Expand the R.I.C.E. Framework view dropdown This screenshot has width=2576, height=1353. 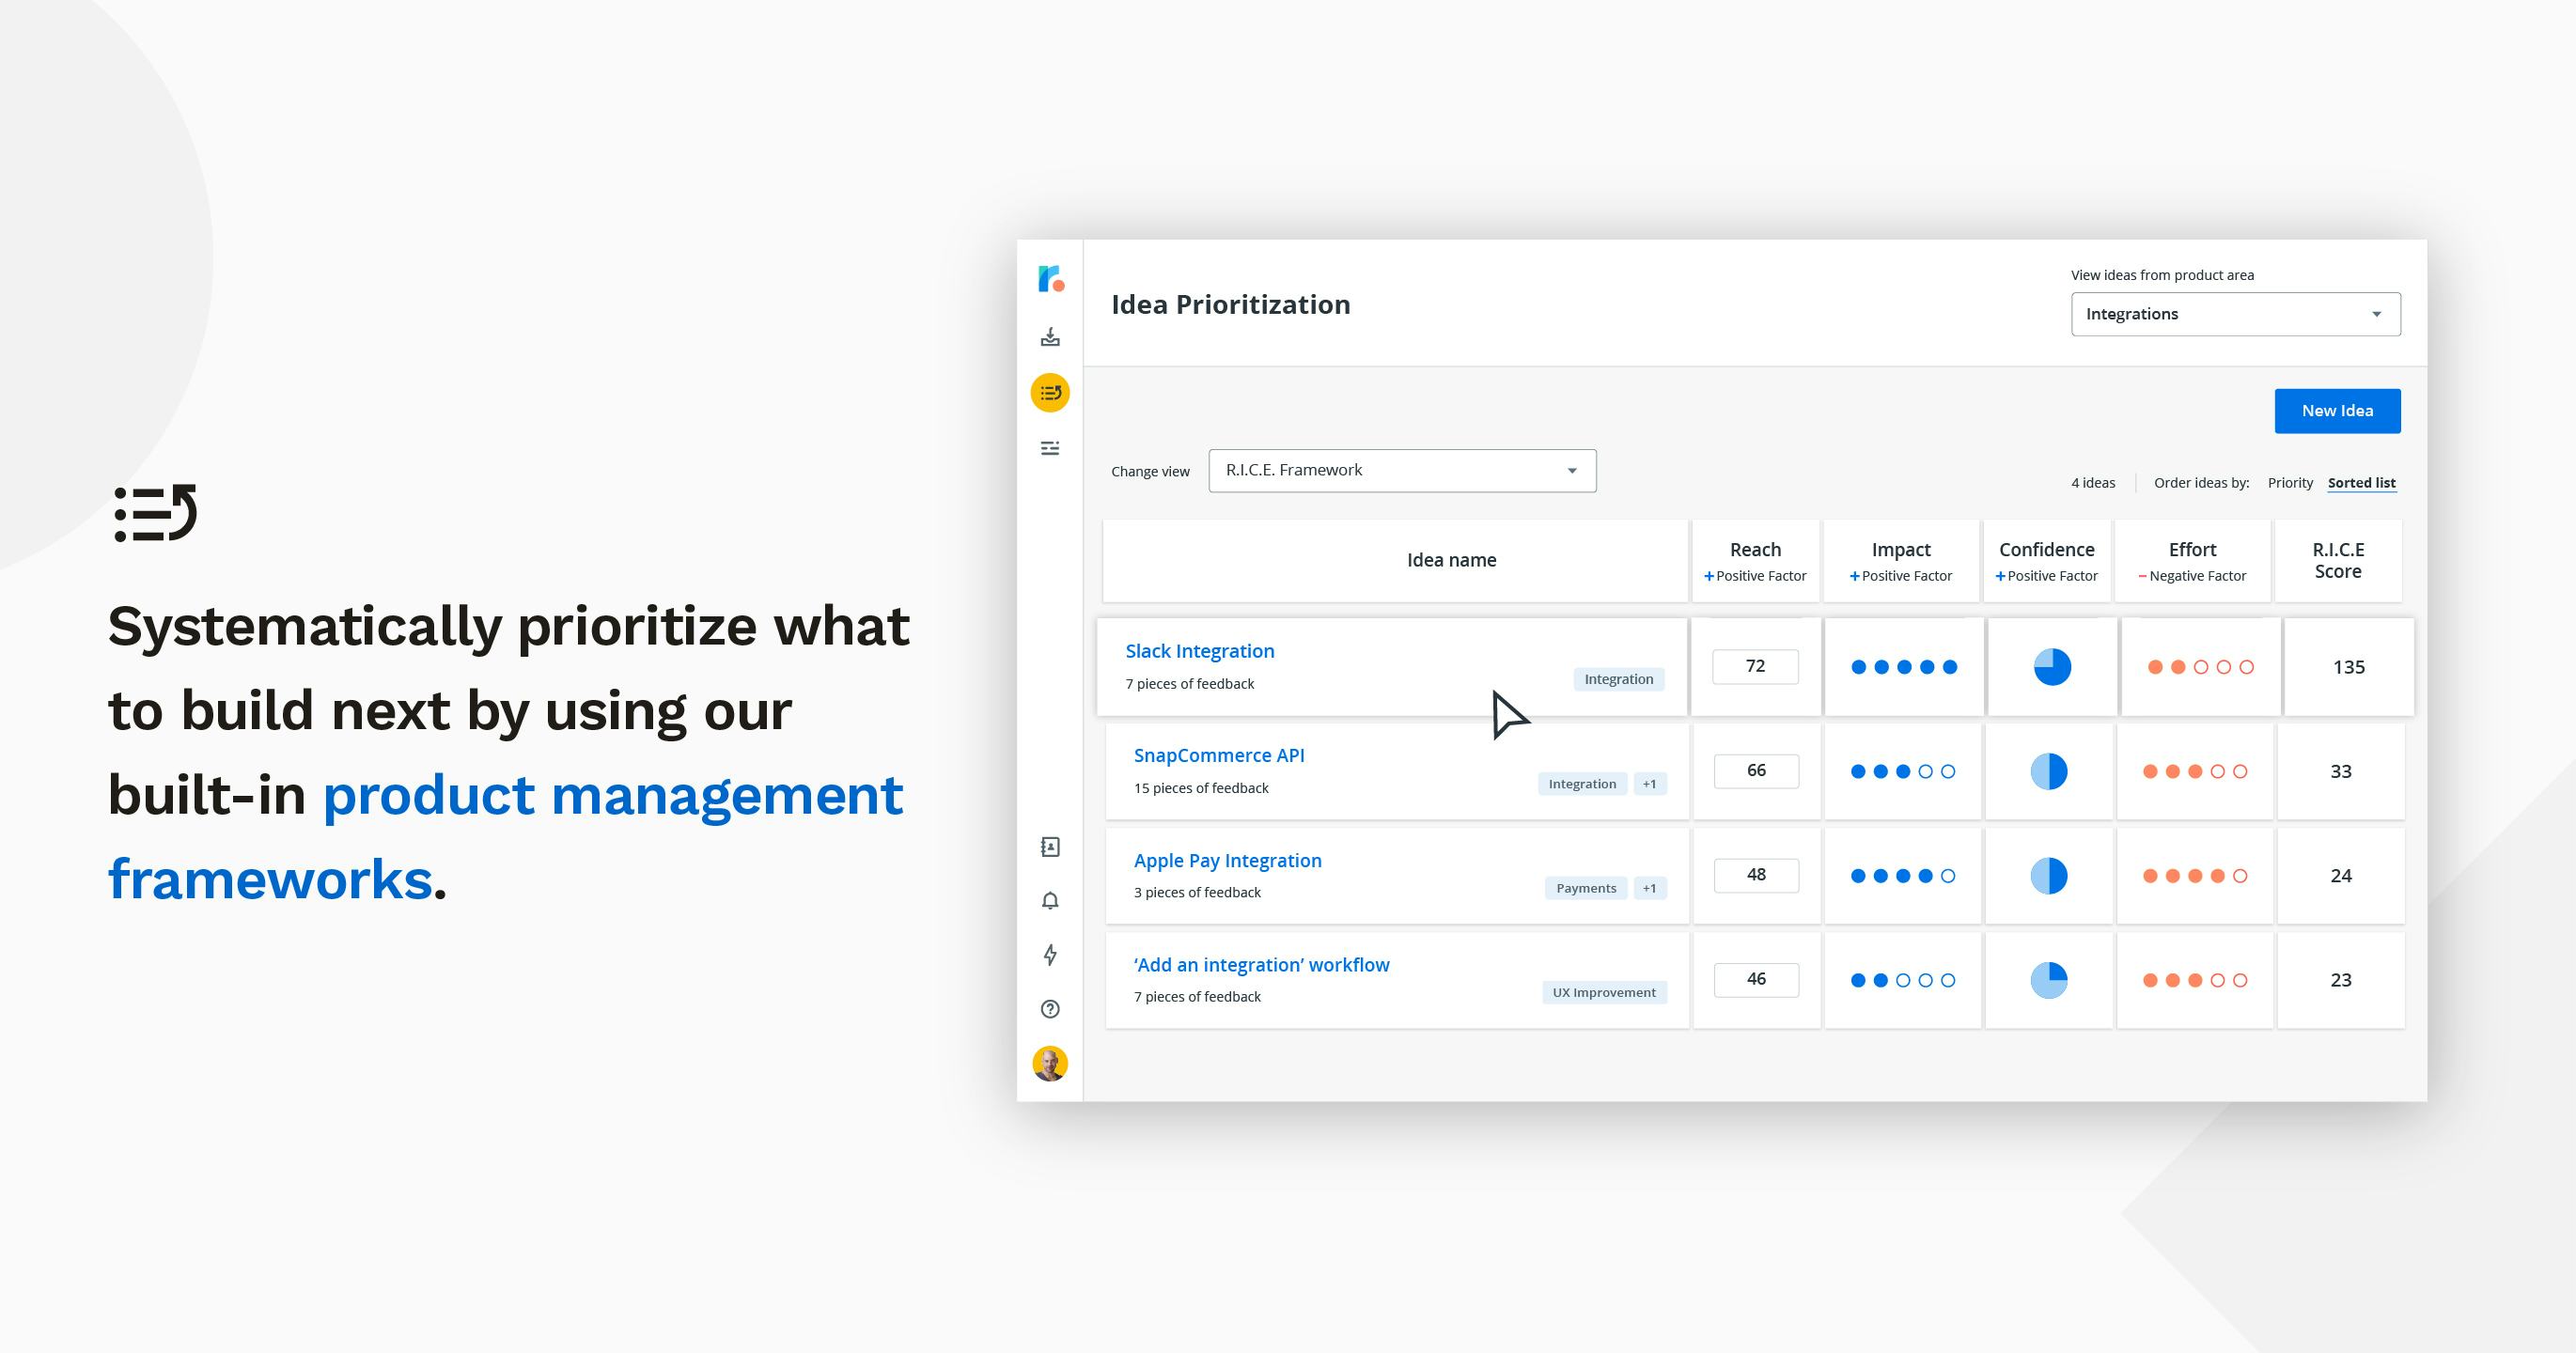(x=1402, y=471)
